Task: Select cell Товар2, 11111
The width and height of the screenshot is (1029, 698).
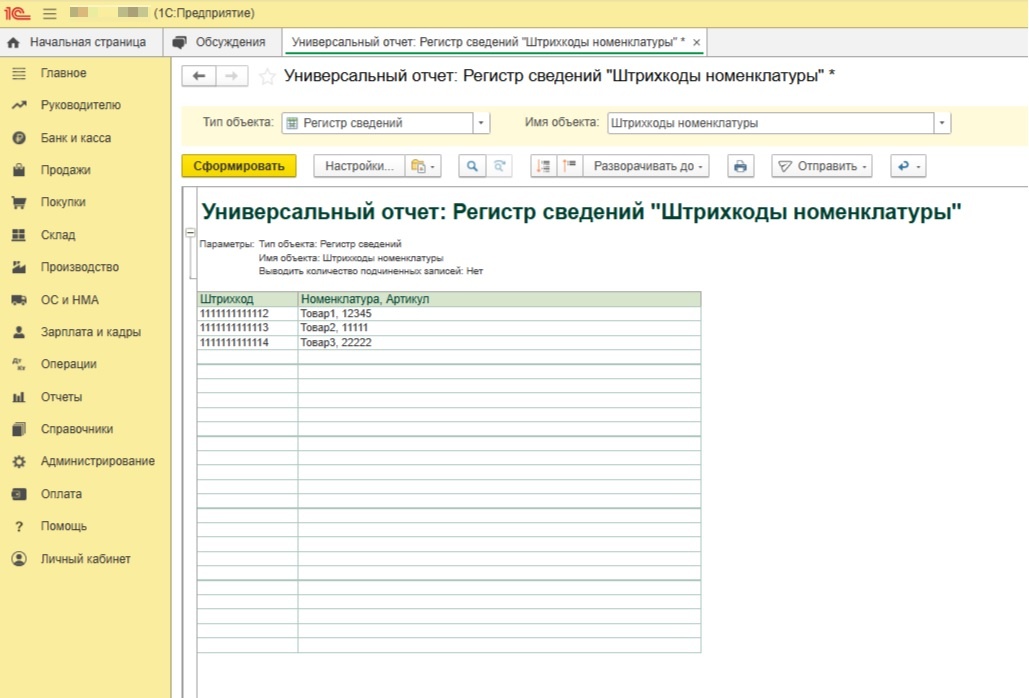Action: [499, 327]
